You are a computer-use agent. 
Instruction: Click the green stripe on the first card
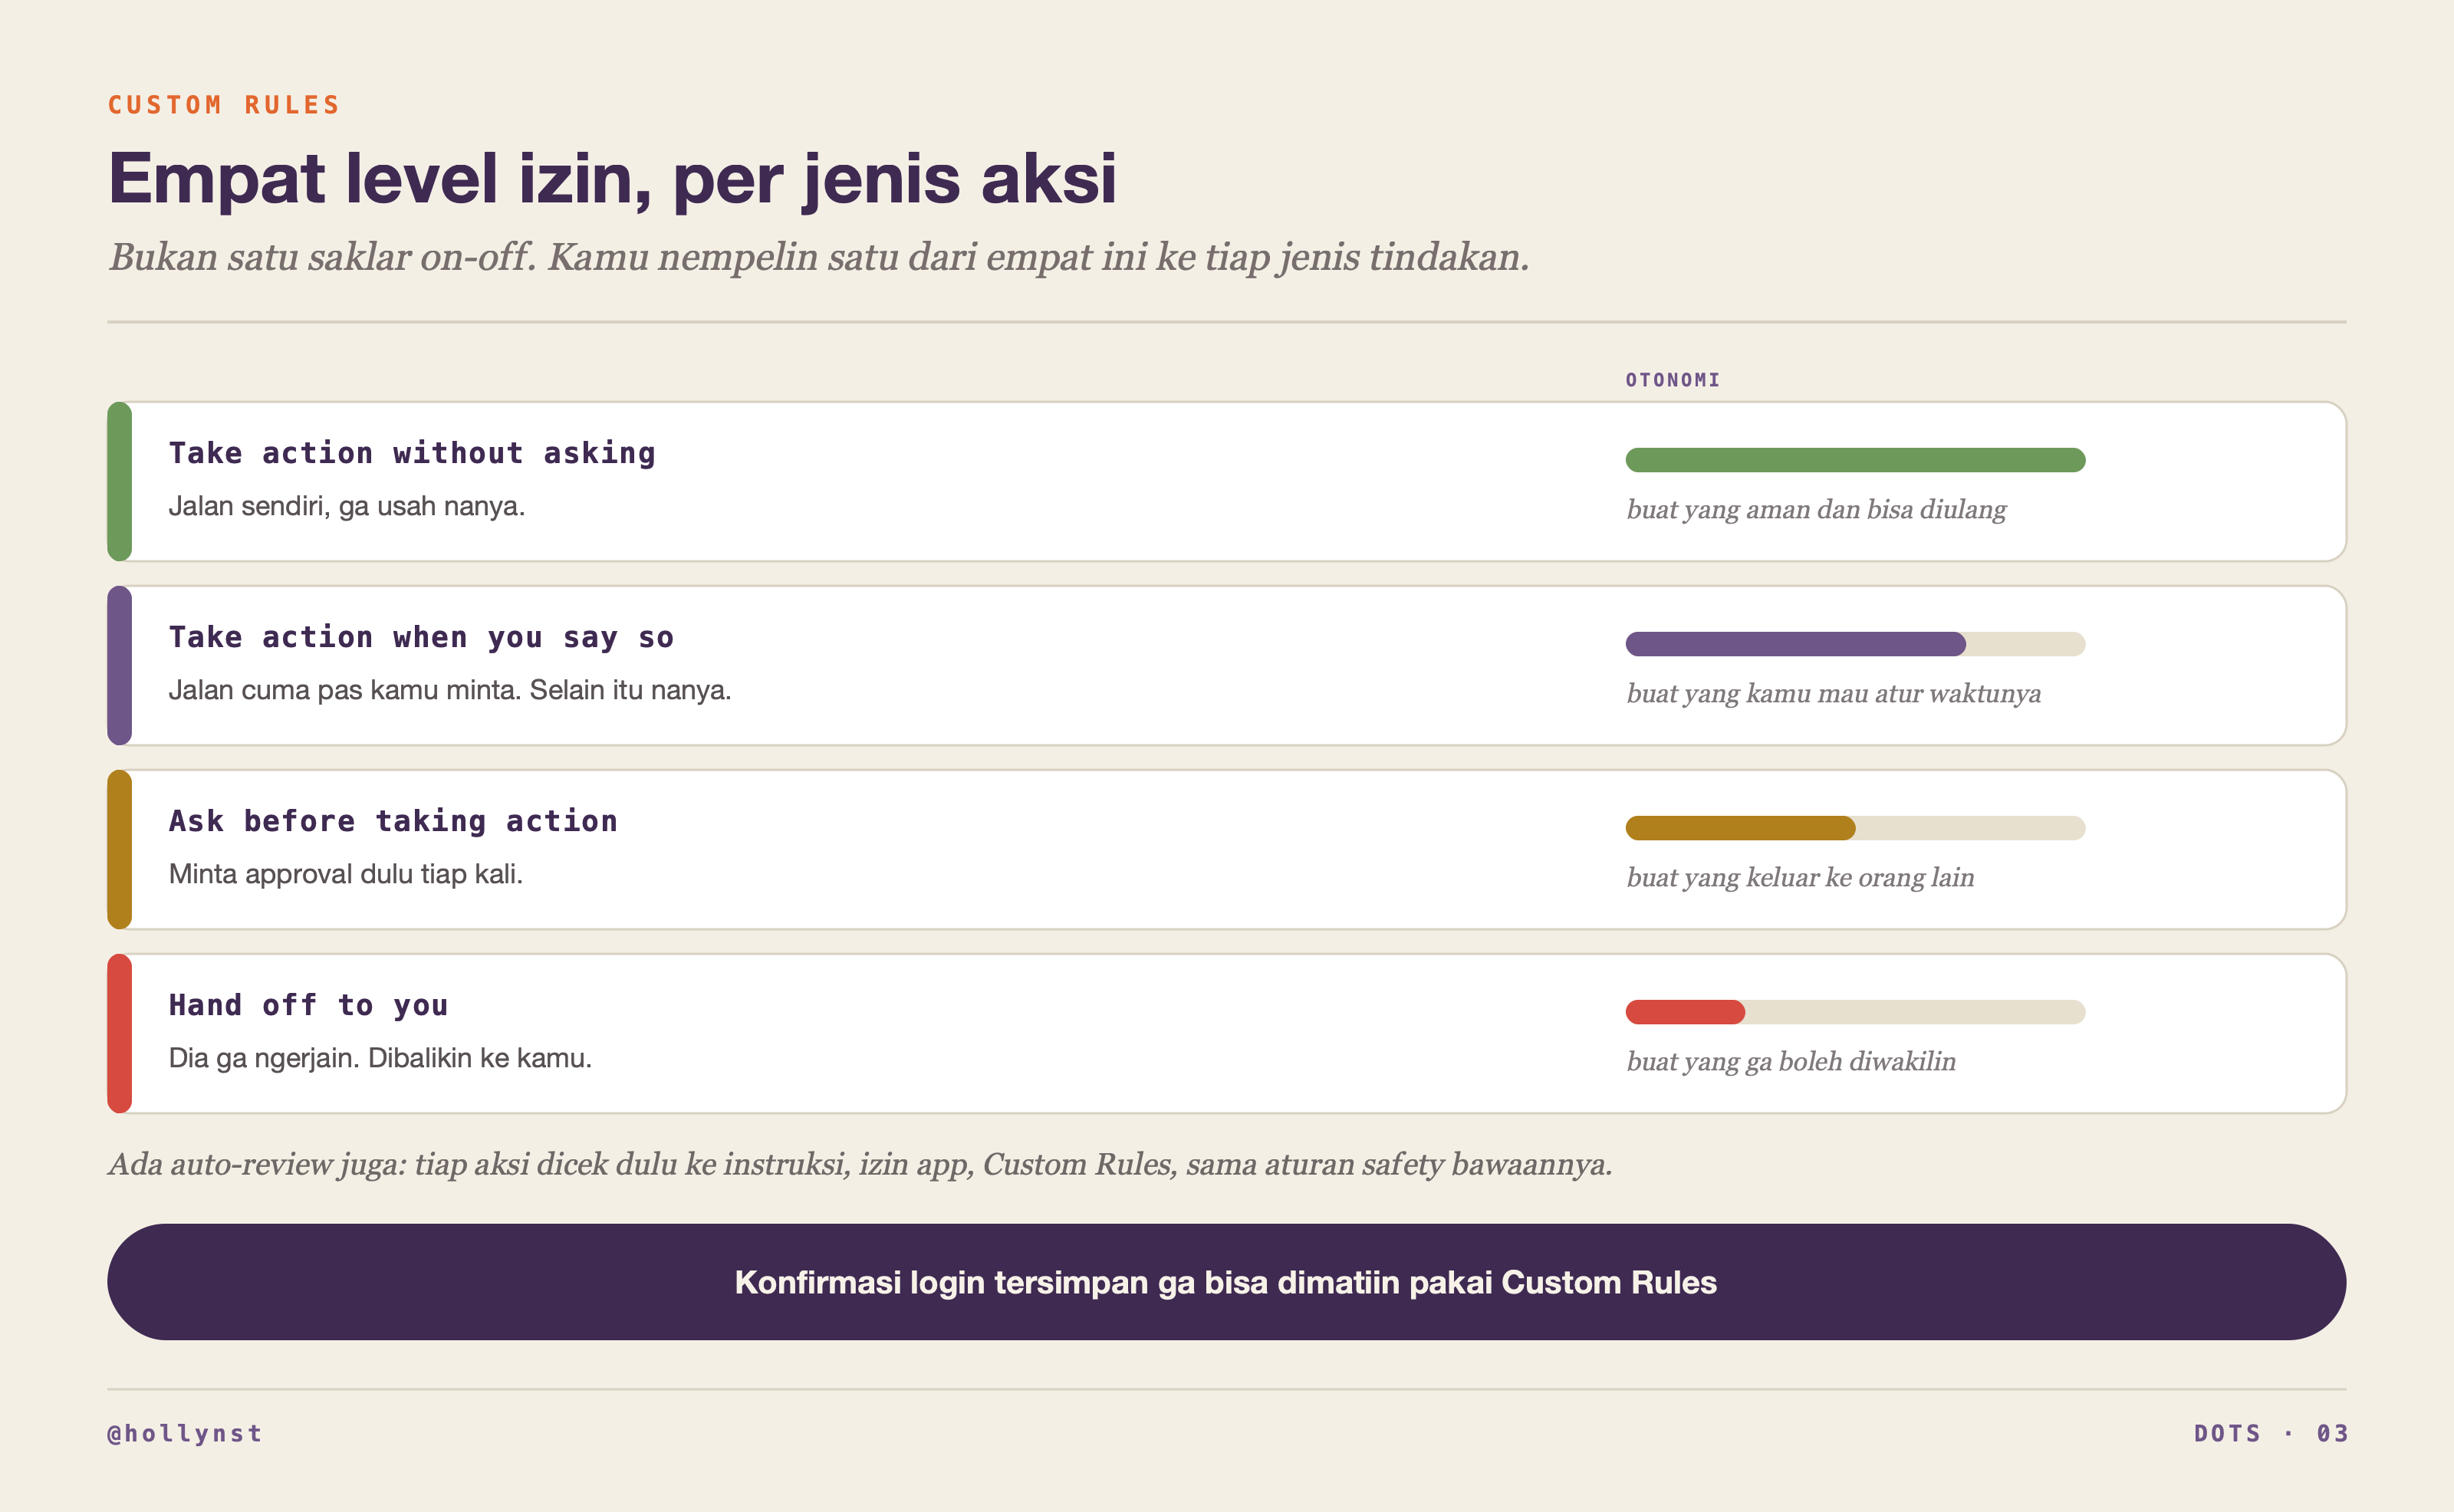point(120,481)
